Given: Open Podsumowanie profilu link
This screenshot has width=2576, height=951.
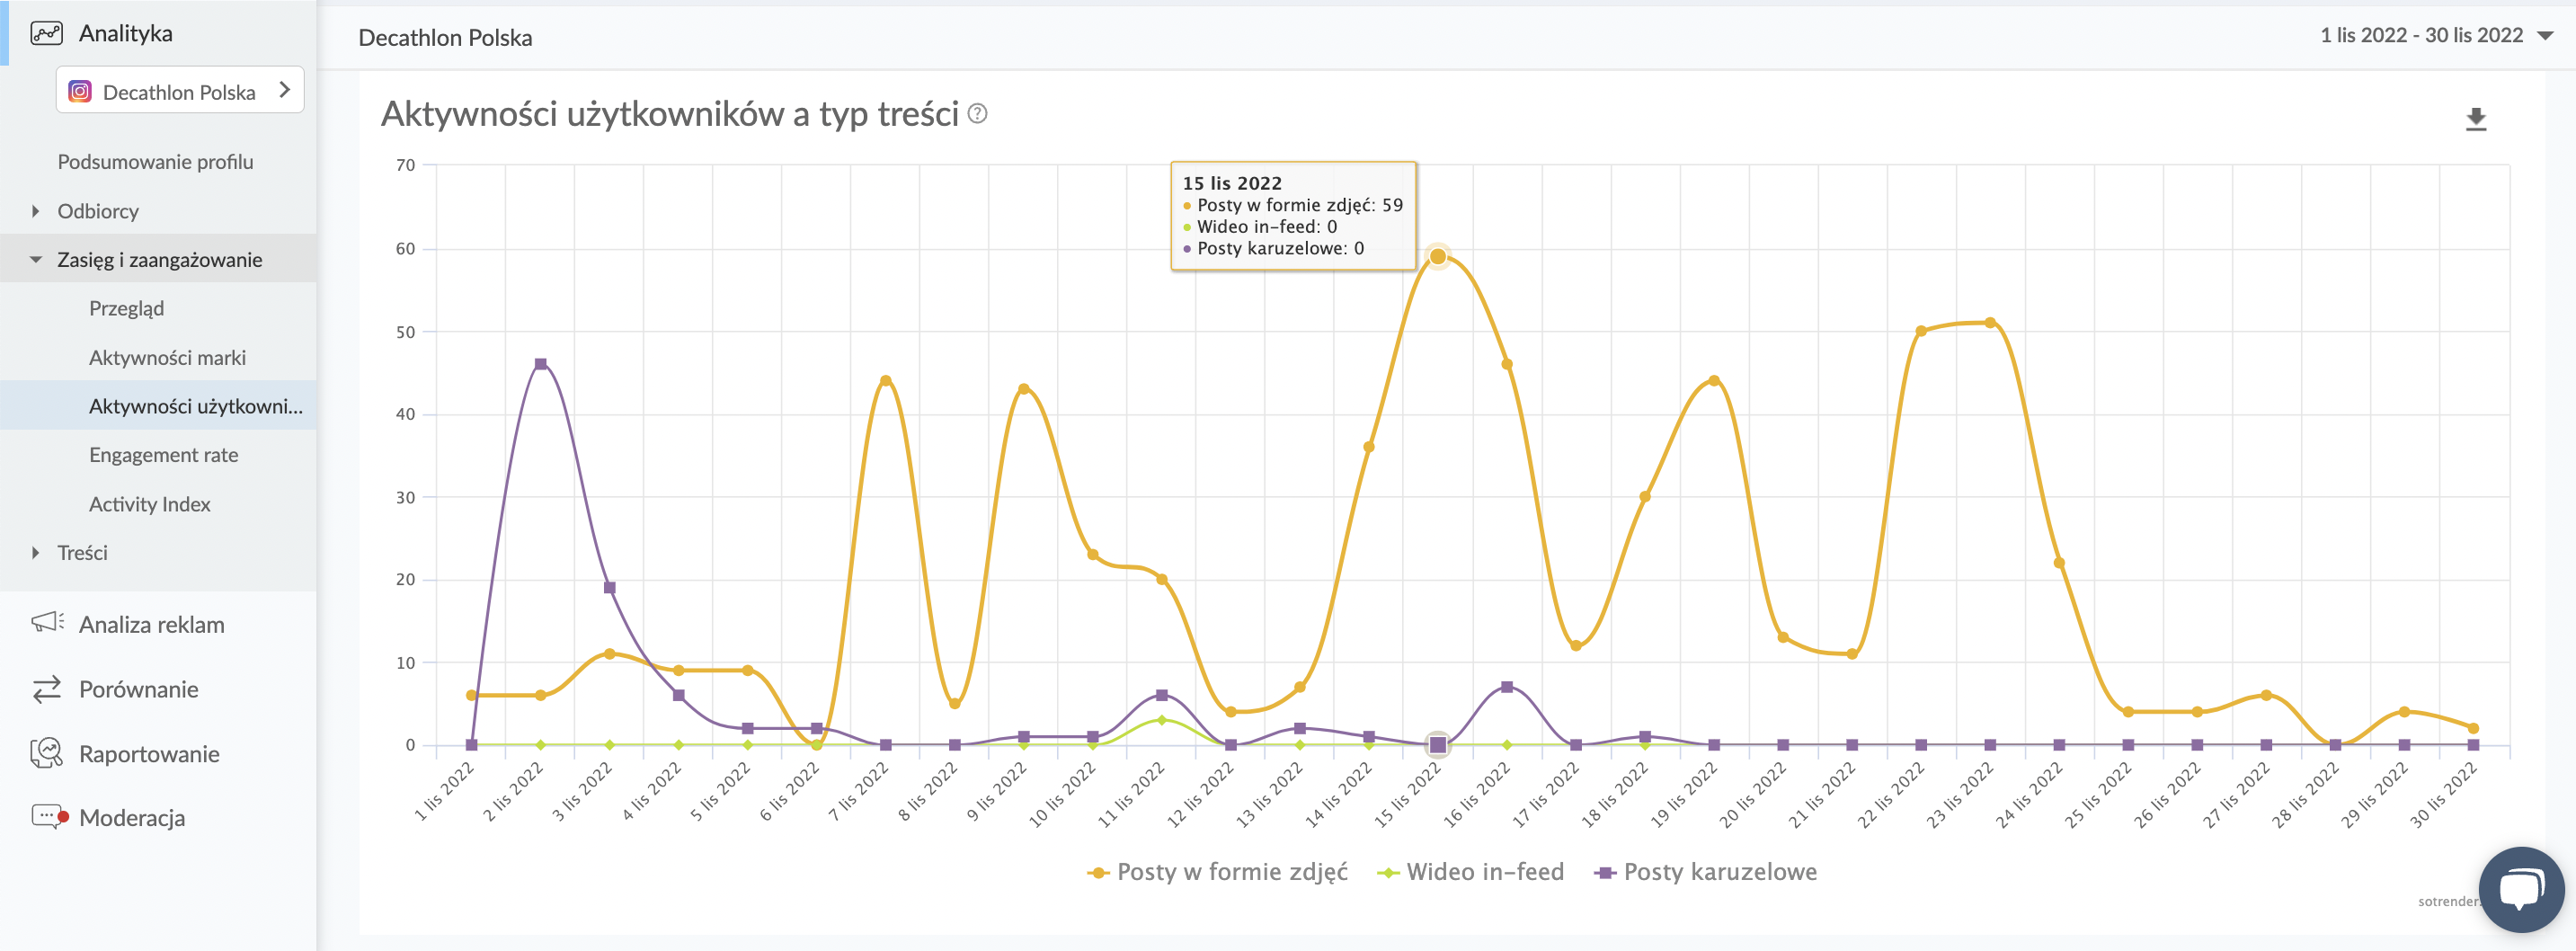Looking at the screenshot, I should coord(155,162).
